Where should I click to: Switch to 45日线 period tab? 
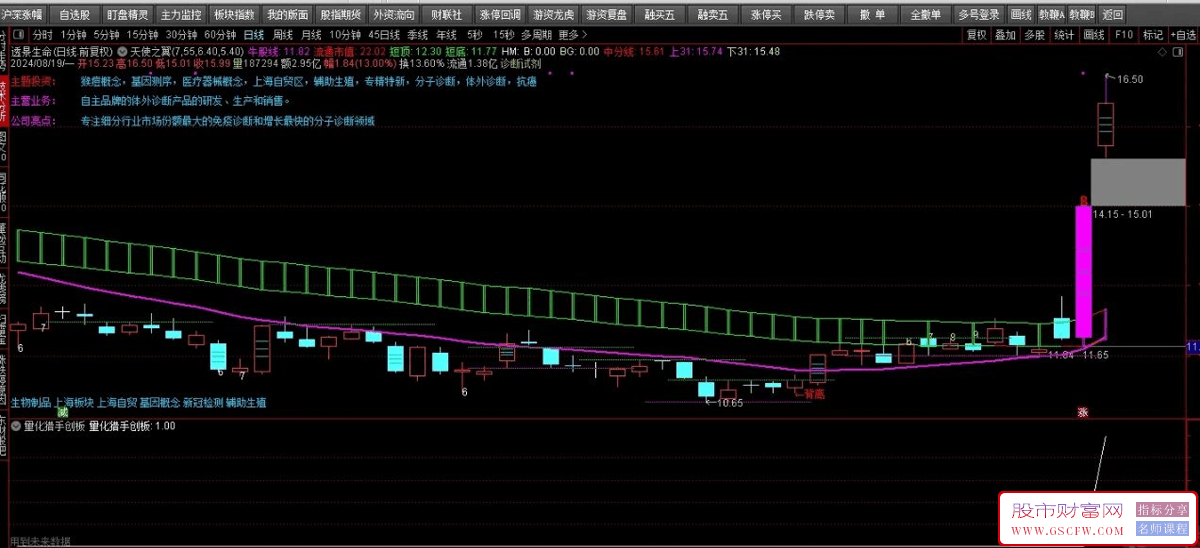coord(384,34)
